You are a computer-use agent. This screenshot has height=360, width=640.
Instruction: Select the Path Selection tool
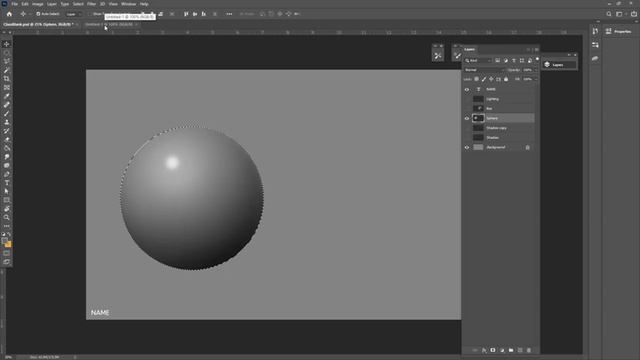pos(7,191)
